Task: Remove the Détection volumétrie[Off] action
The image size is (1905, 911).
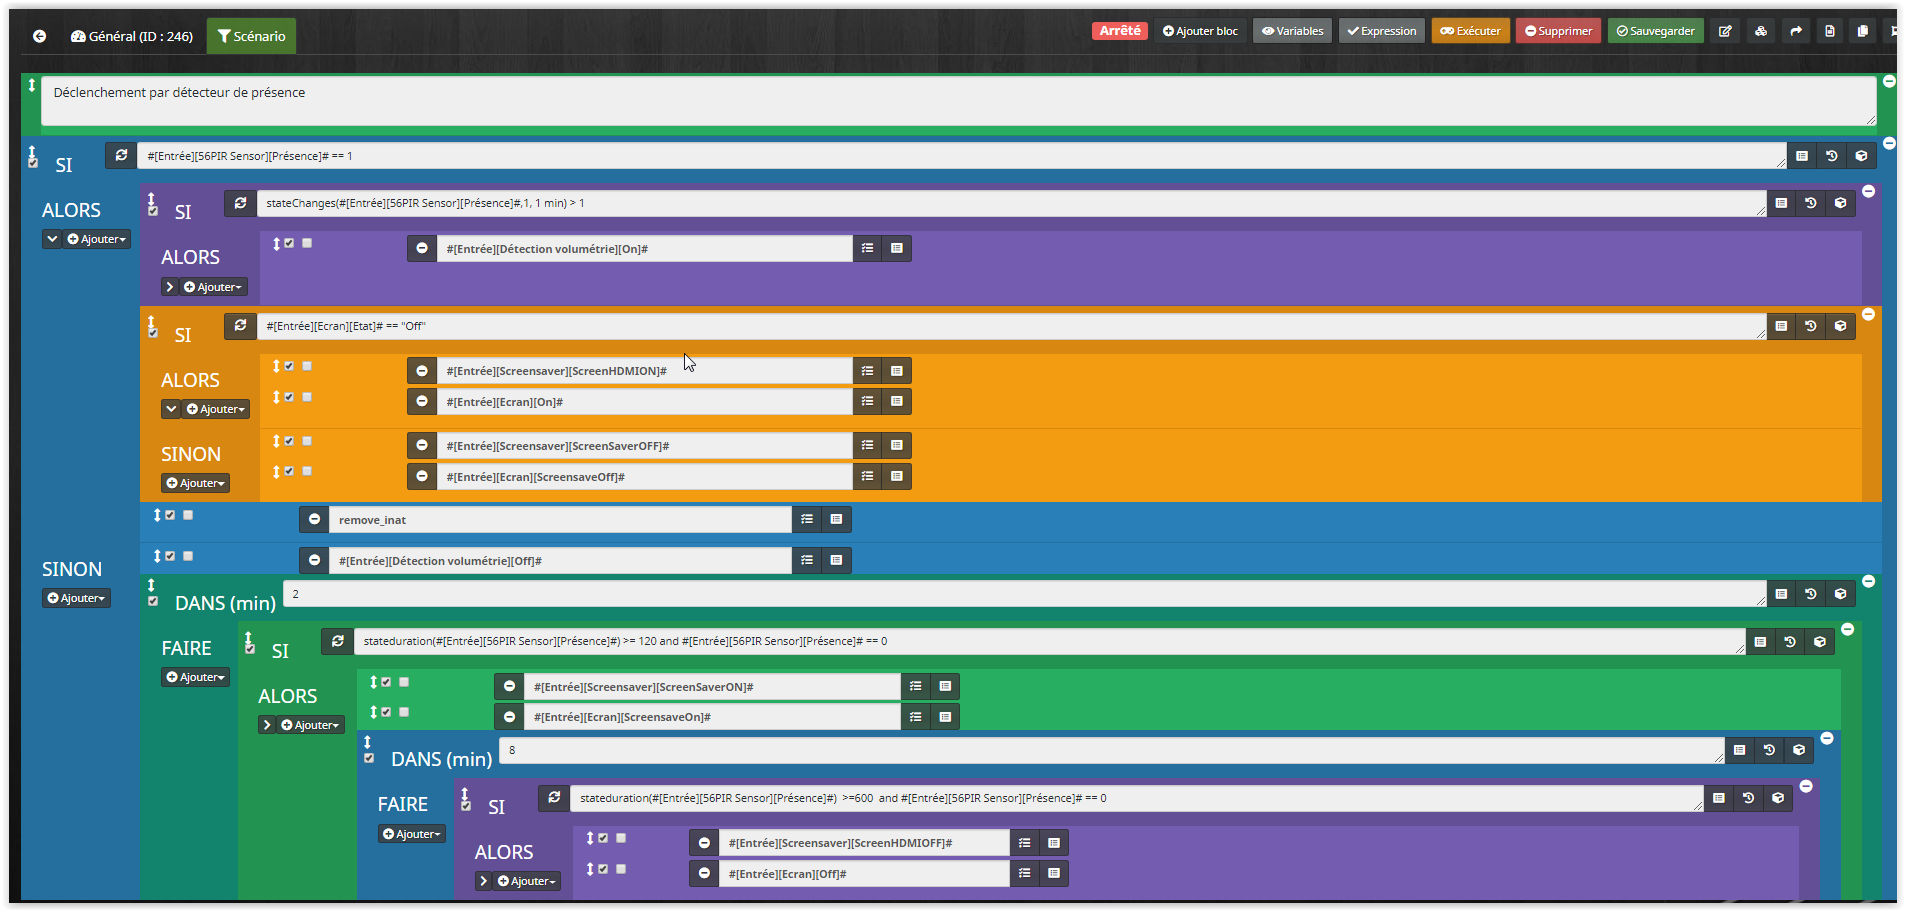Action: pos(314,560)
